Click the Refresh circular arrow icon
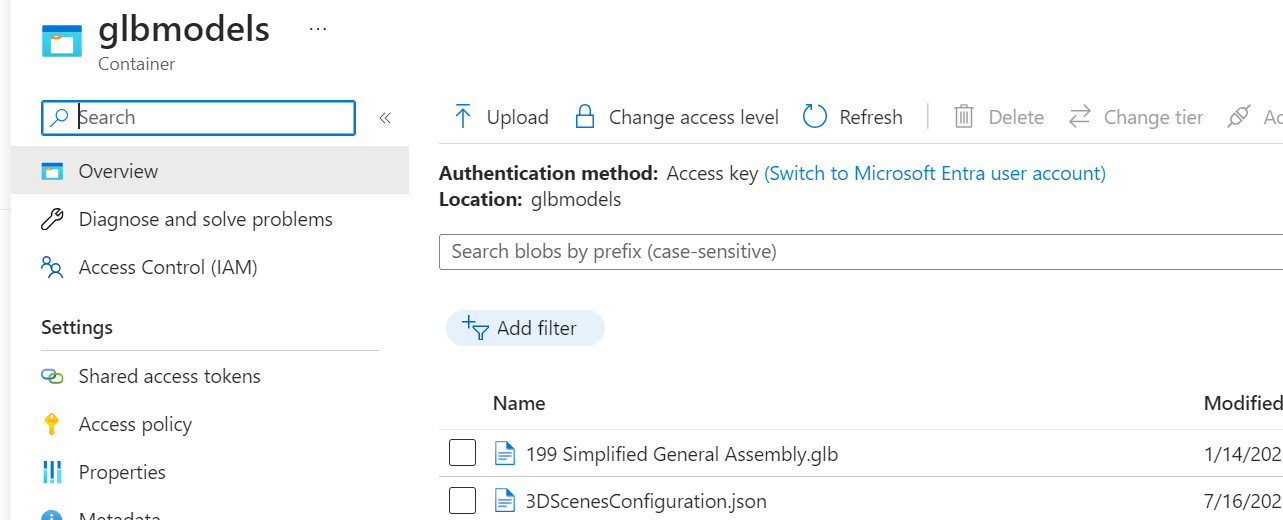Image resolution: width=1283 pixels, height=520 pixels. point(815,117)
